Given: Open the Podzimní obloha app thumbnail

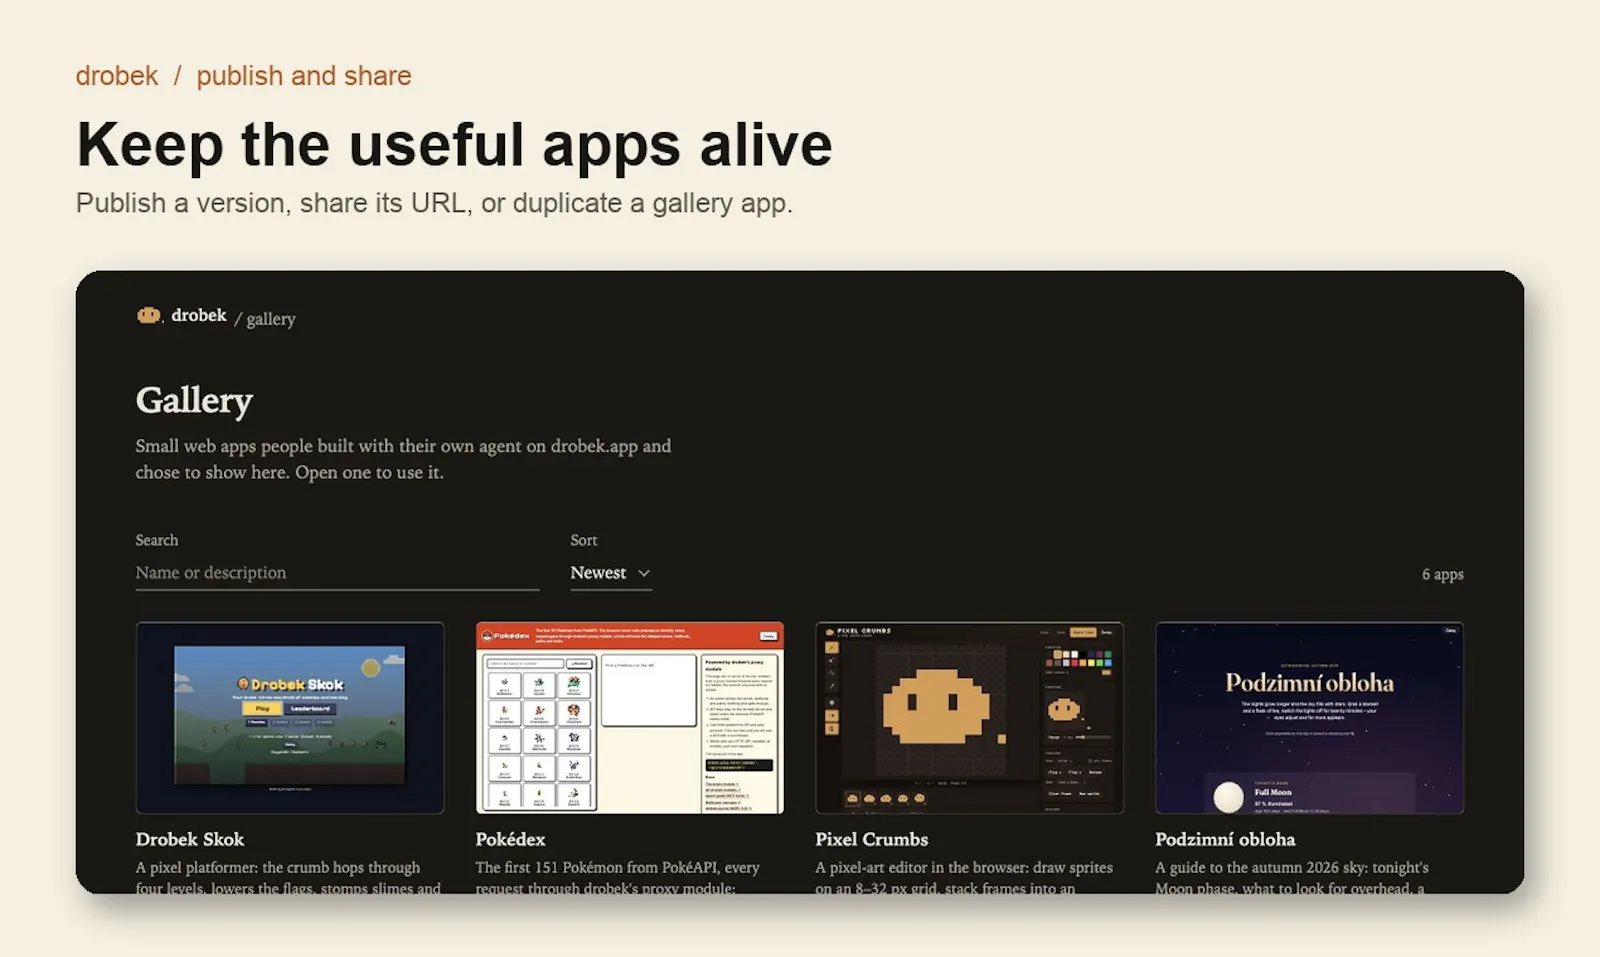Looking at the screenshot, I should pyautogui.click(x=1310, y=718).
